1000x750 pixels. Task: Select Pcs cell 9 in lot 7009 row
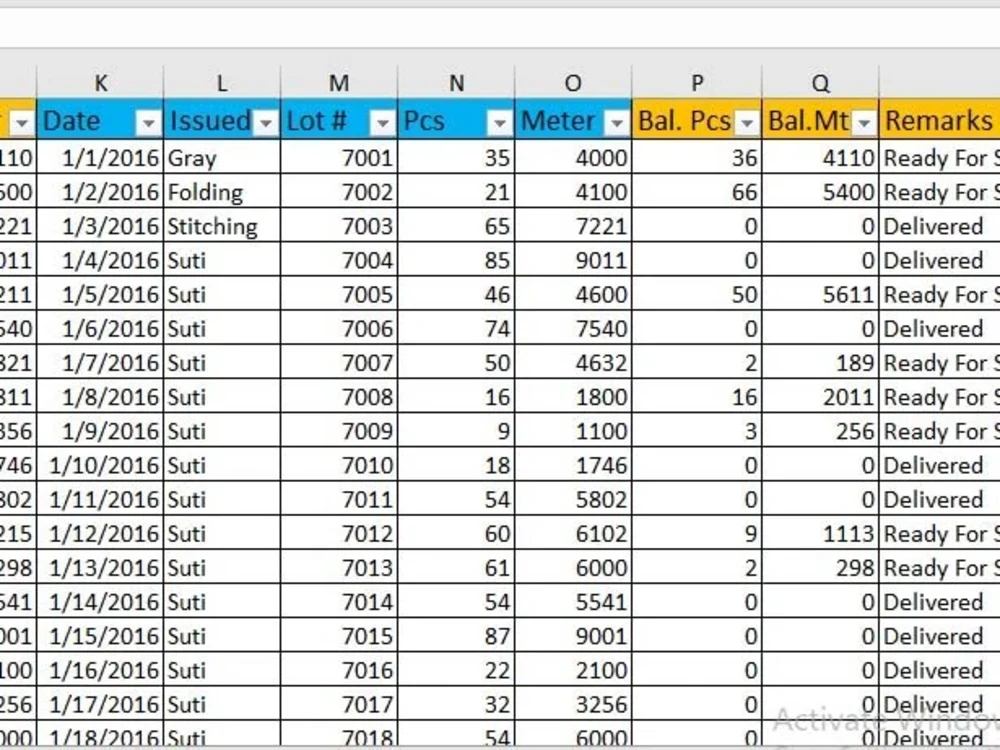(456, 430)
